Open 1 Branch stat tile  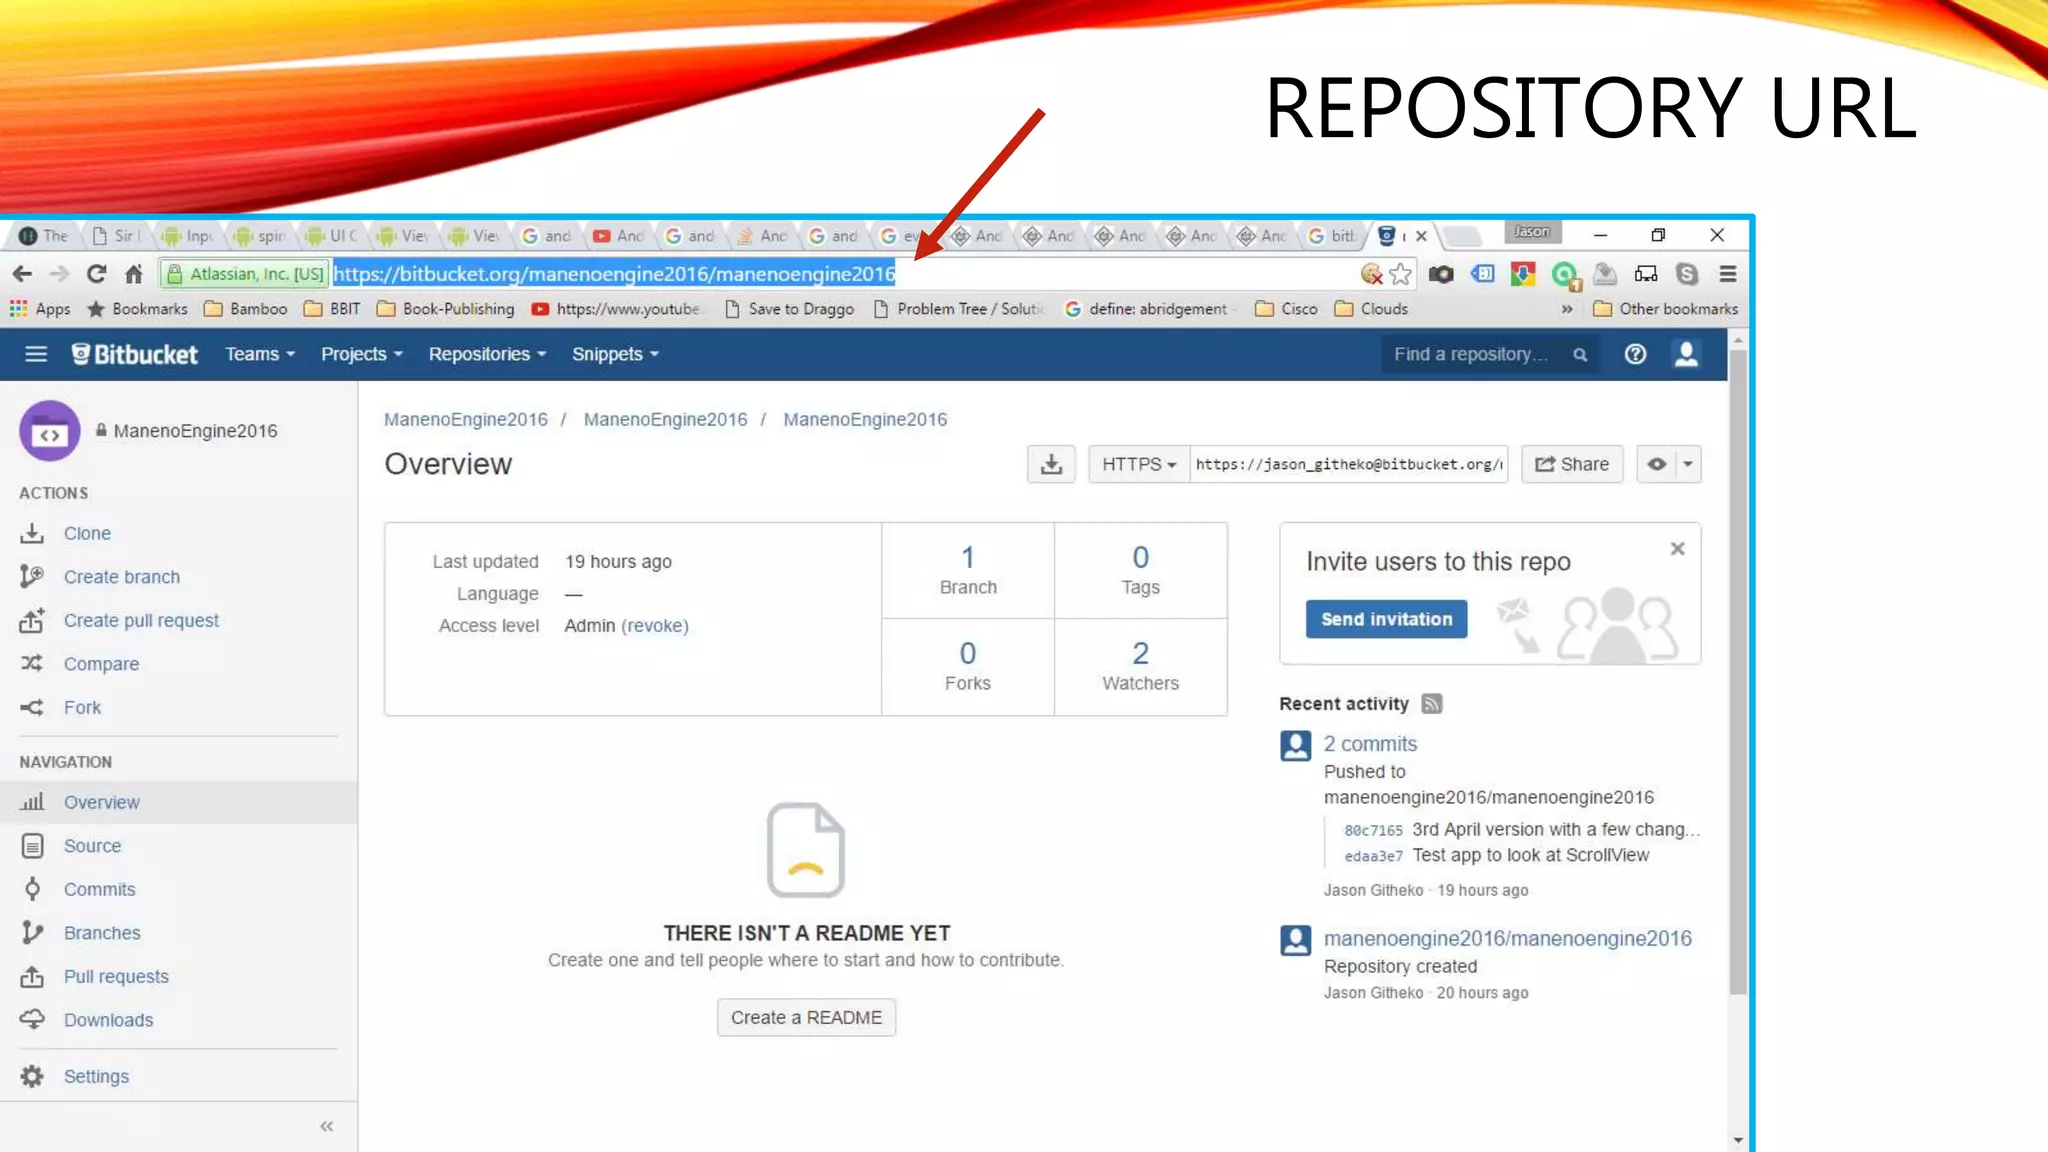coord(968,570)
